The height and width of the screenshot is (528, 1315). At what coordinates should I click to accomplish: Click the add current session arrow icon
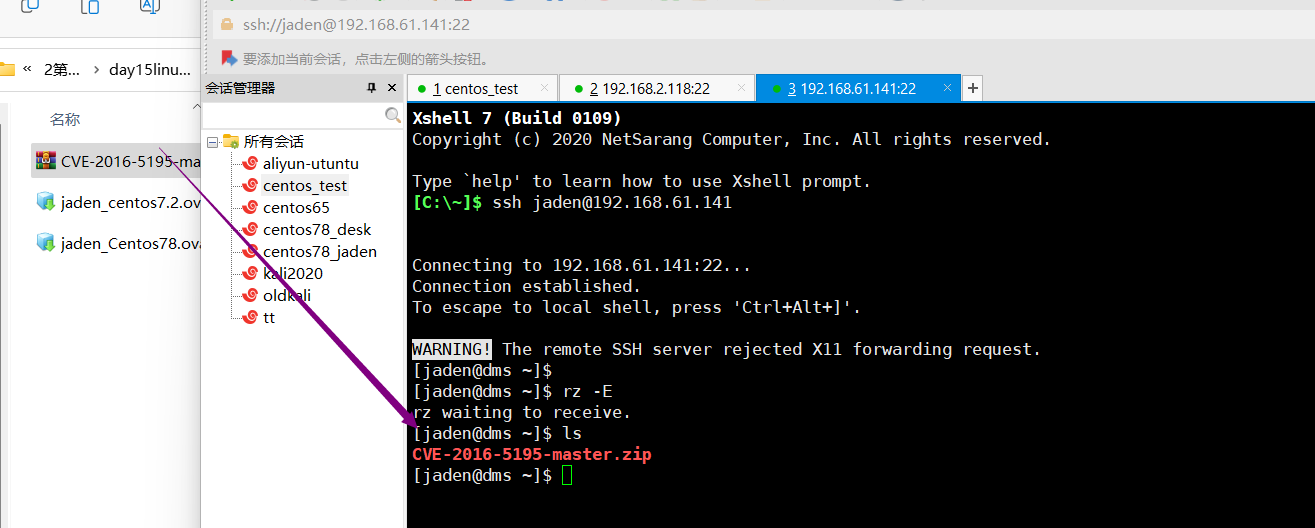pos(229,58)
